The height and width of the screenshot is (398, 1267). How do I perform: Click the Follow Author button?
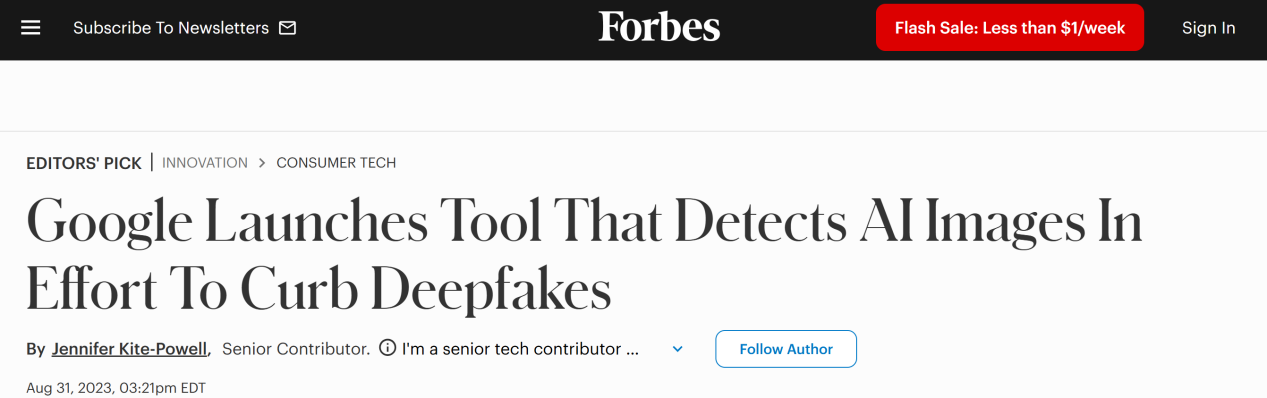tap(786, 349)
